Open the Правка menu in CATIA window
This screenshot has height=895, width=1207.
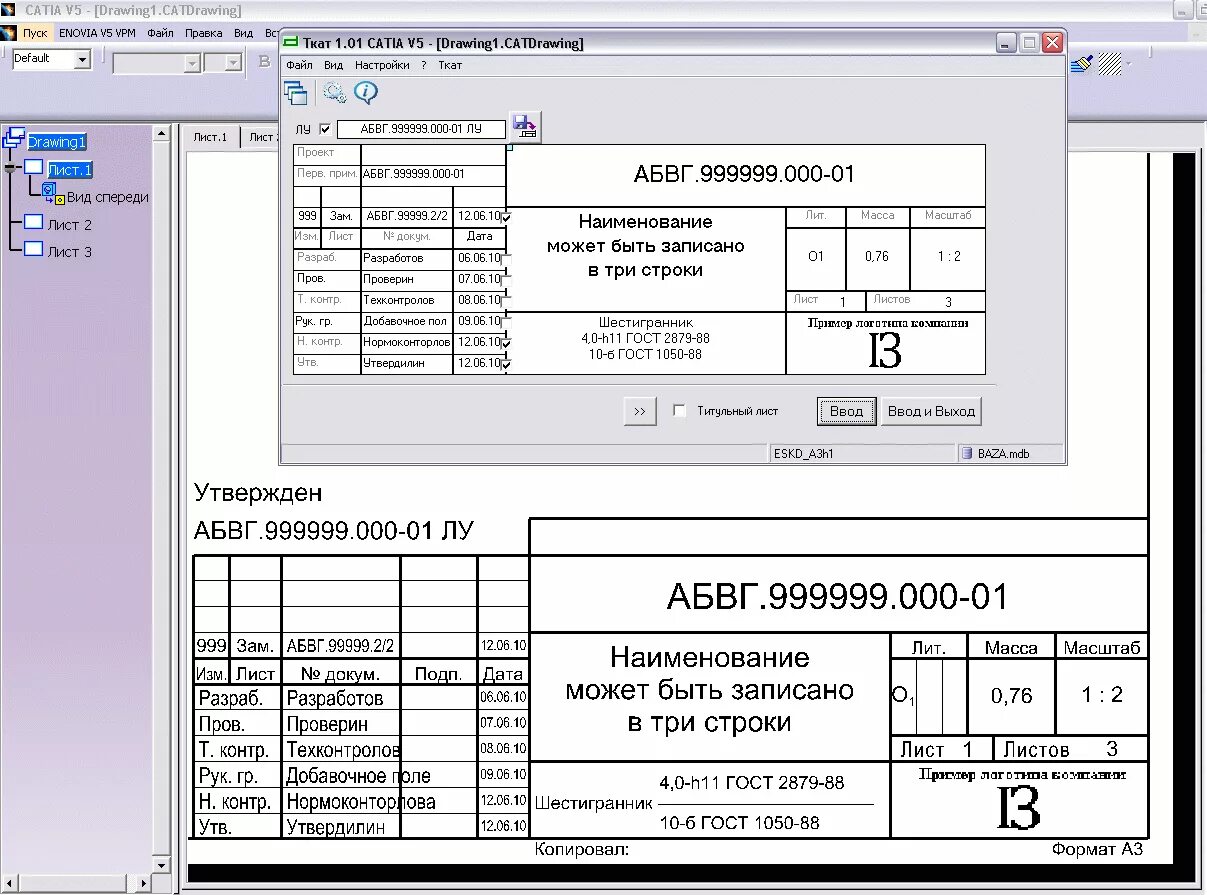203,32
